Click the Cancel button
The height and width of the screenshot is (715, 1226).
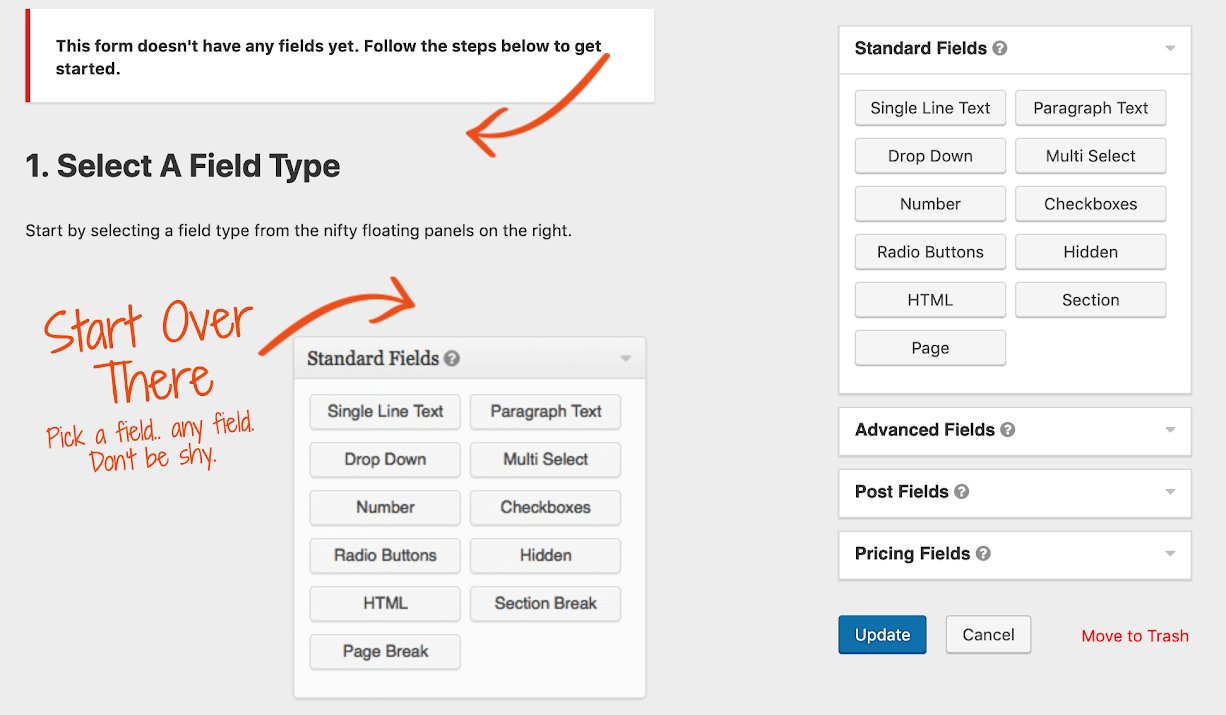click(x=988, y=635)
